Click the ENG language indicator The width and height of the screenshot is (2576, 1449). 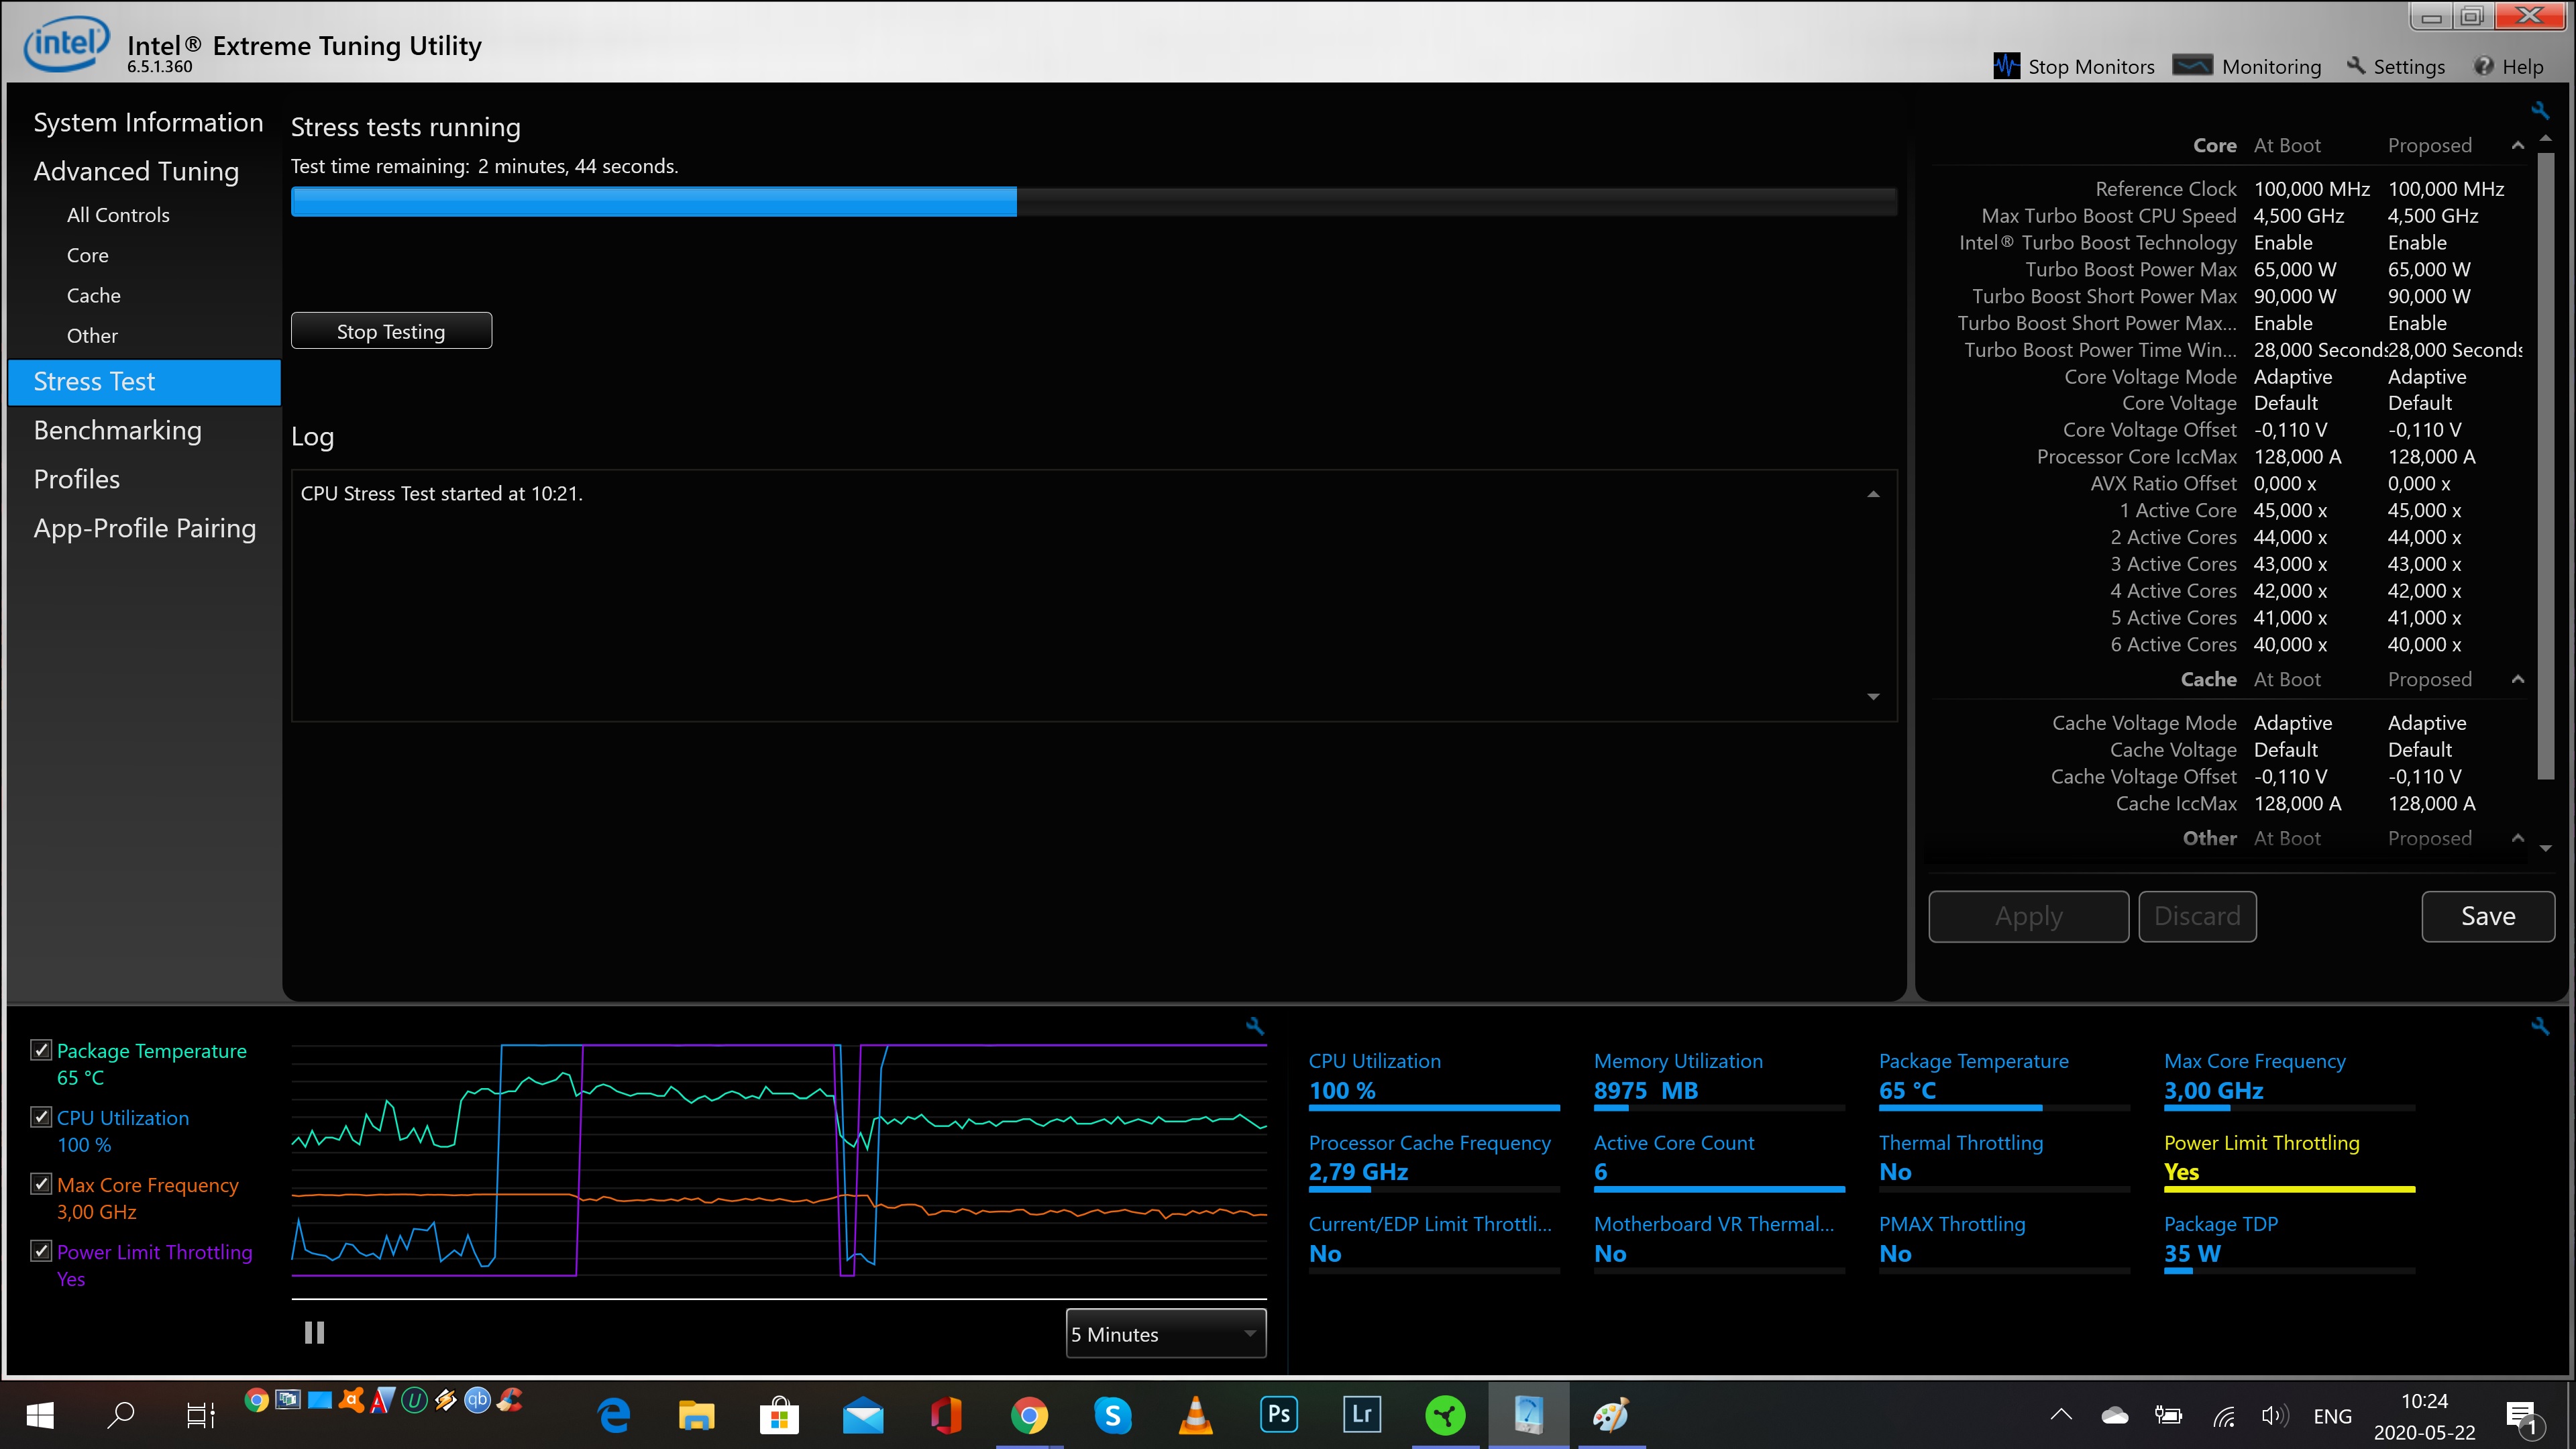click(2332, 1416)
